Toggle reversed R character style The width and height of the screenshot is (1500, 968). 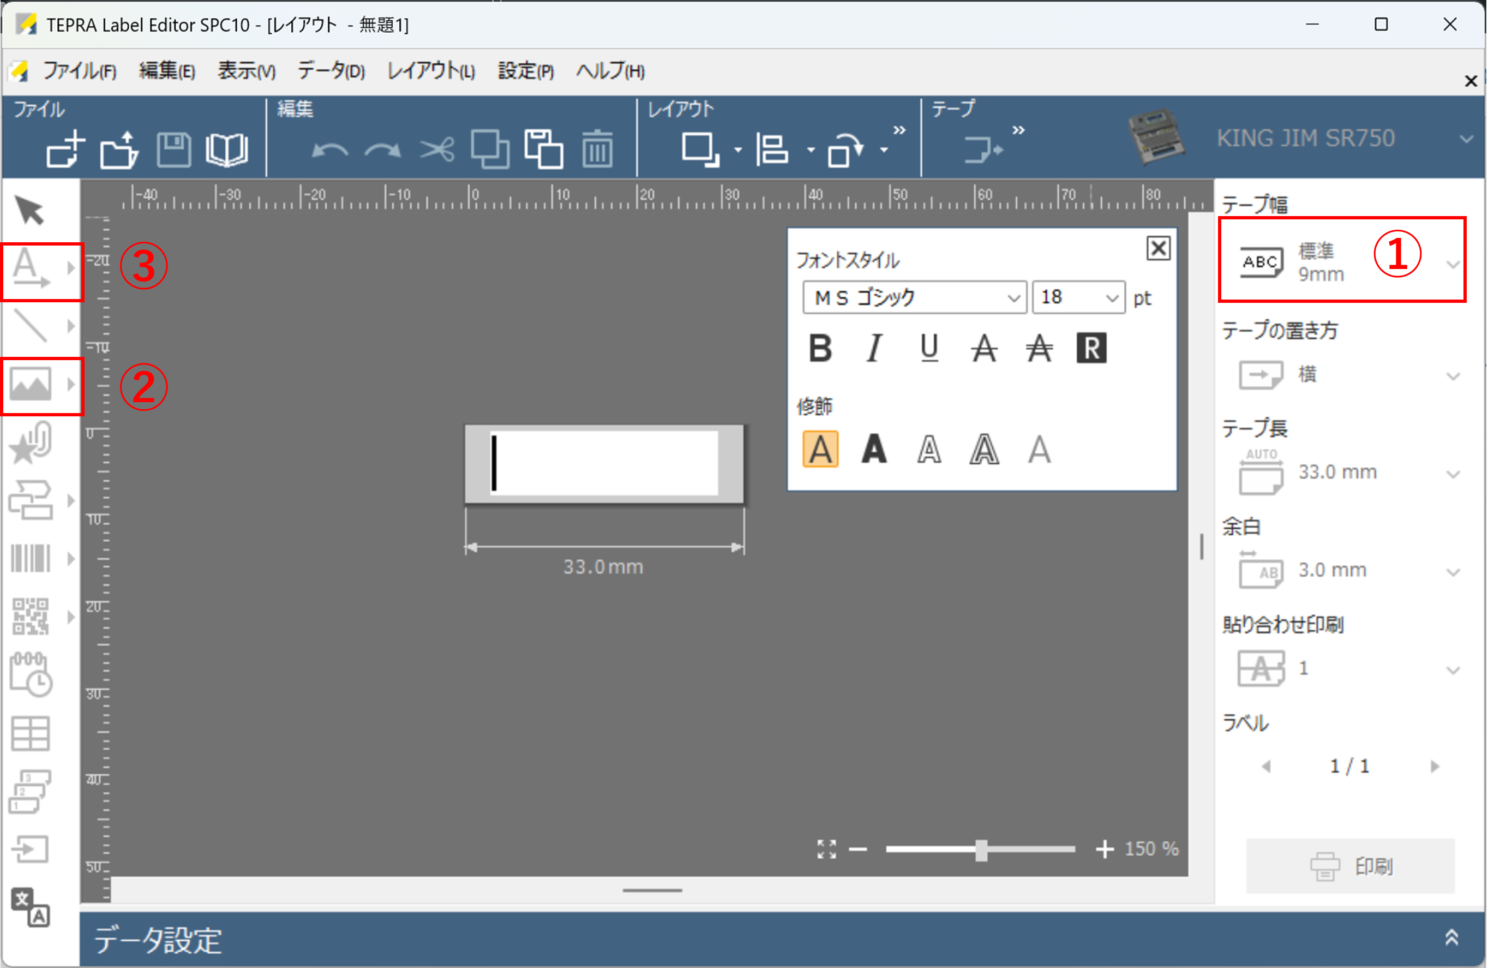click(1091, 348)
